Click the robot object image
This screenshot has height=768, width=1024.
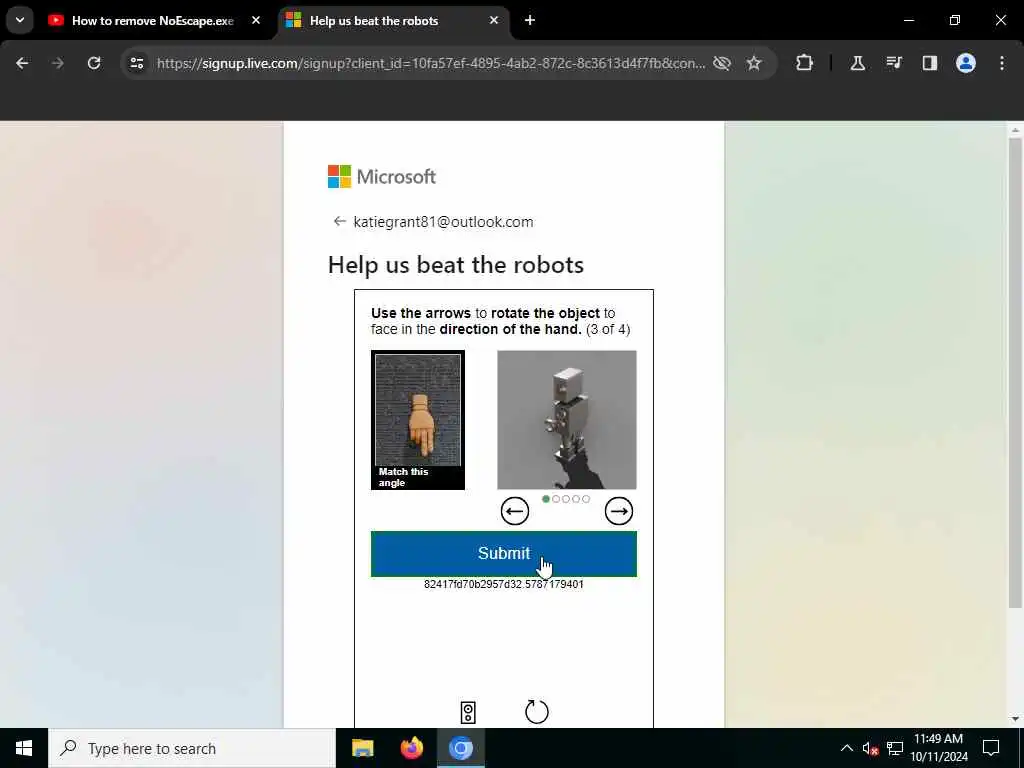(567, 420)
